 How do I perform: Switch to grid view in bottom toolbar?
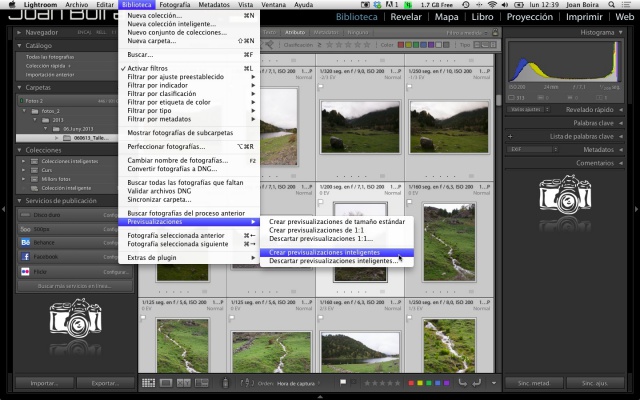click(148, 383)
